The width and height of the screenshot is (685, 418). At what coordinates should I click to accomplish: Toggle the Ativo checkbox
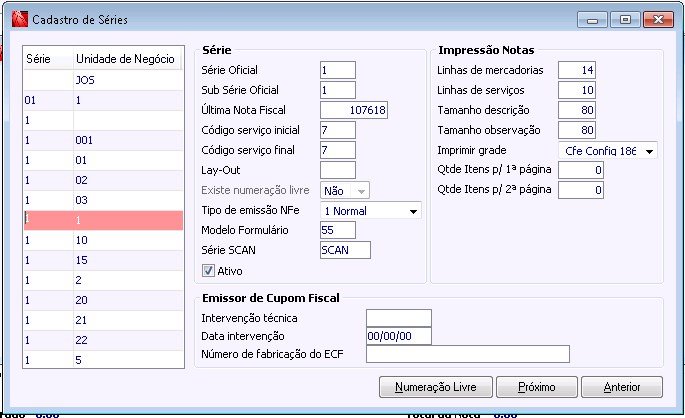[x=209, y=270]
